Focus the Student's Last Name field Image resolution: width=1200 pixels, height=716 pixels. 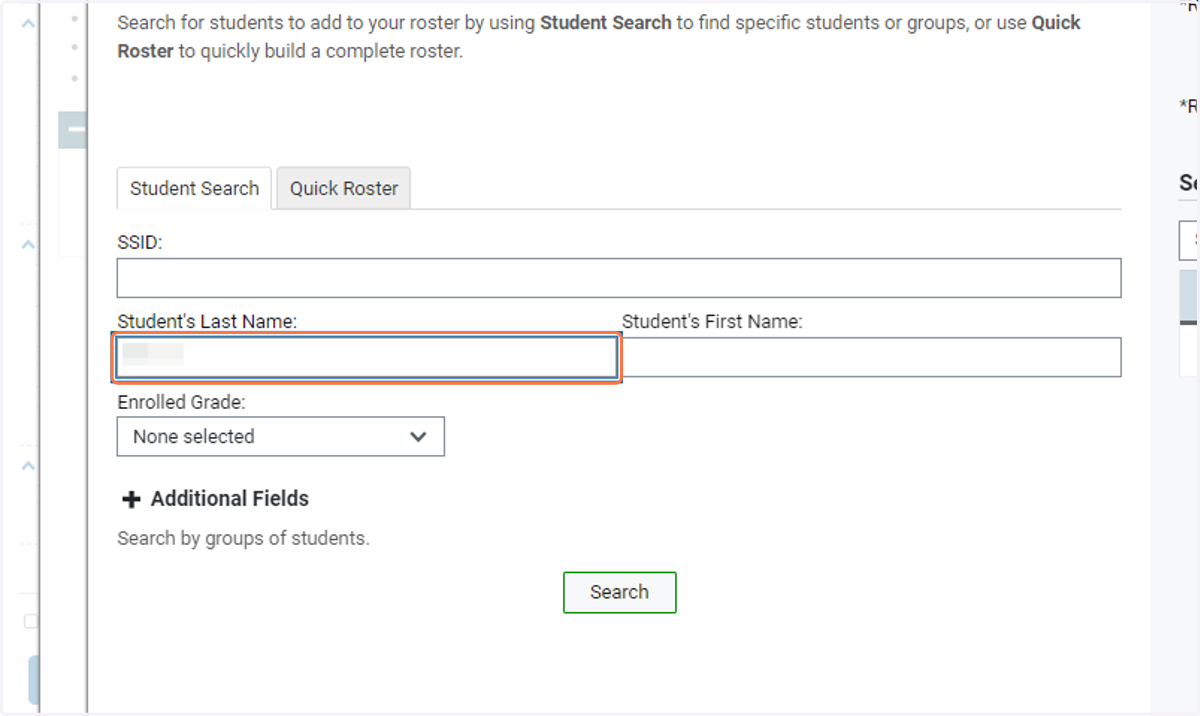pos(367,358)
